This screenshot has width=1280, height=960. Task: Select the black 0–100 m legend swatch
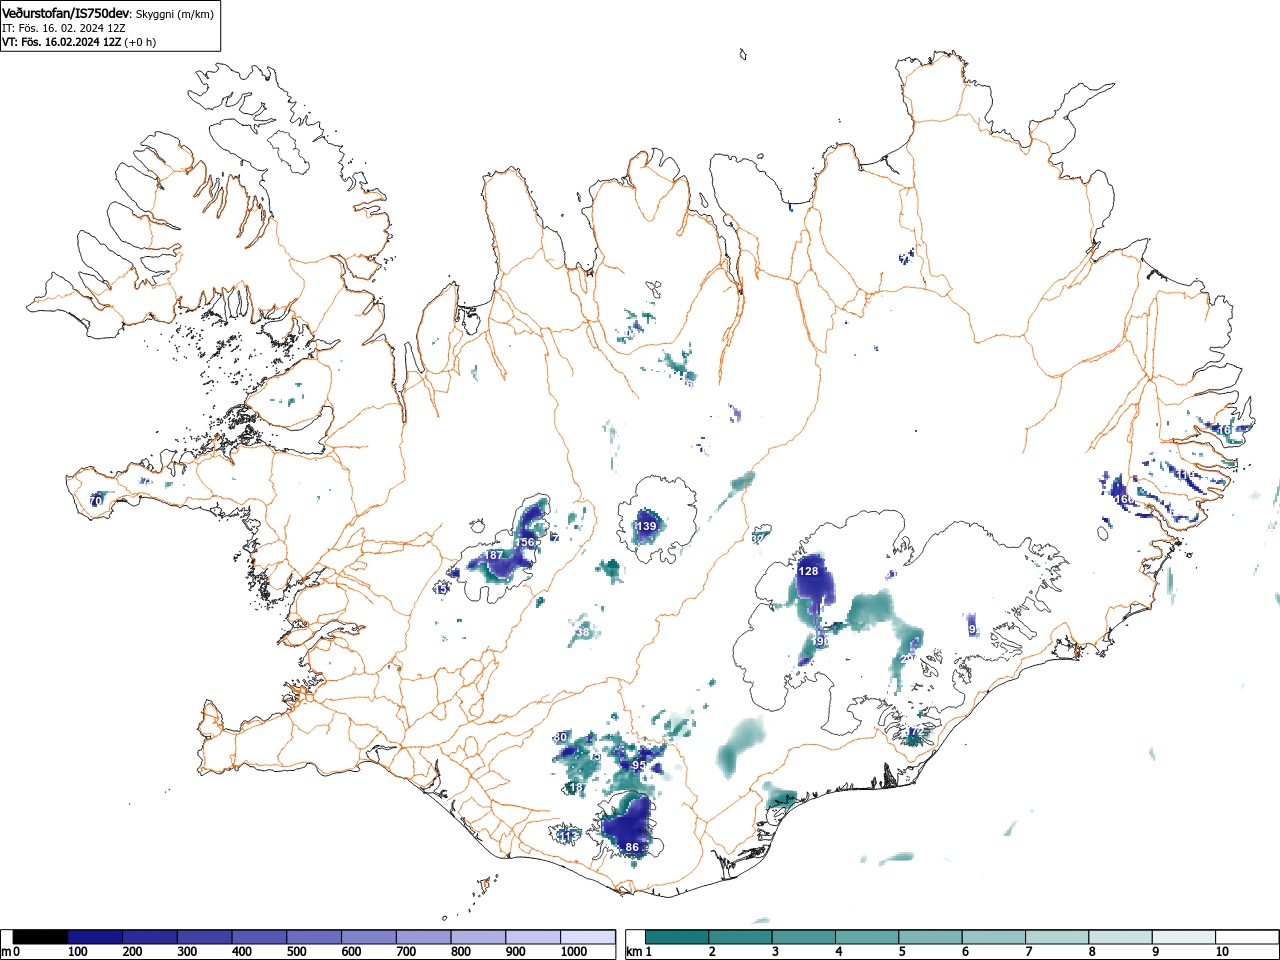pos(41,937)
